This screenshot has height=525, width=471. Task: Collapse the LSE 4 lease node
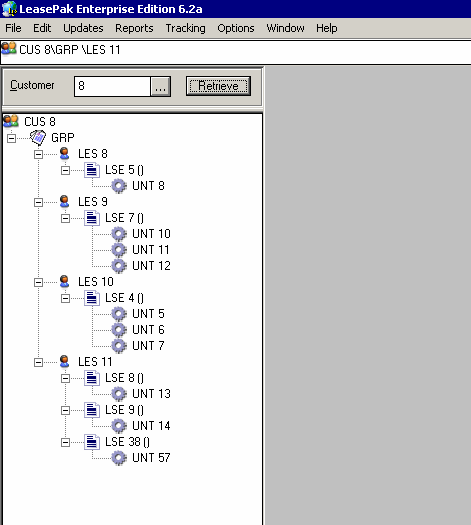click(x=66, y=298)
